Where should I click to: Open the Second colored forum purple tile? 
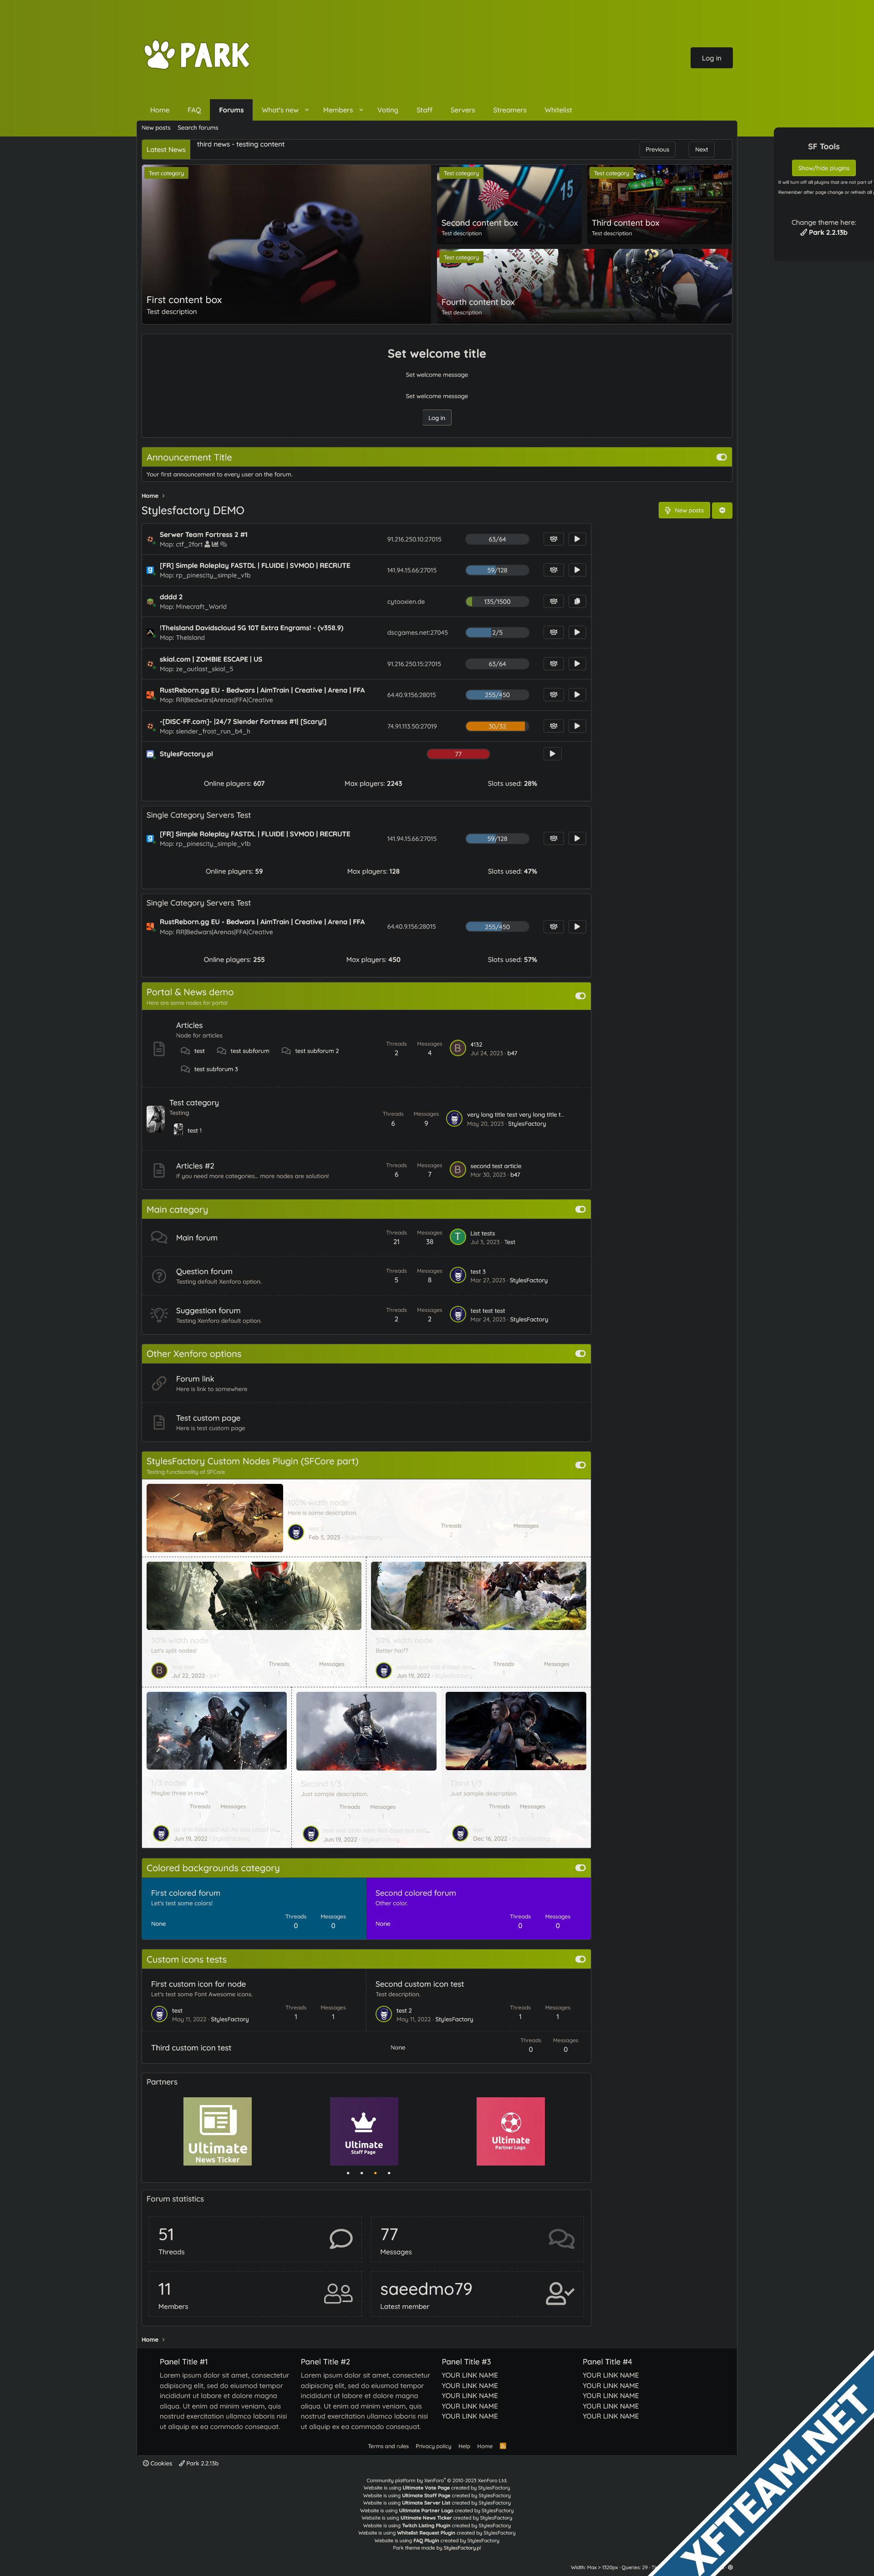478,1908
